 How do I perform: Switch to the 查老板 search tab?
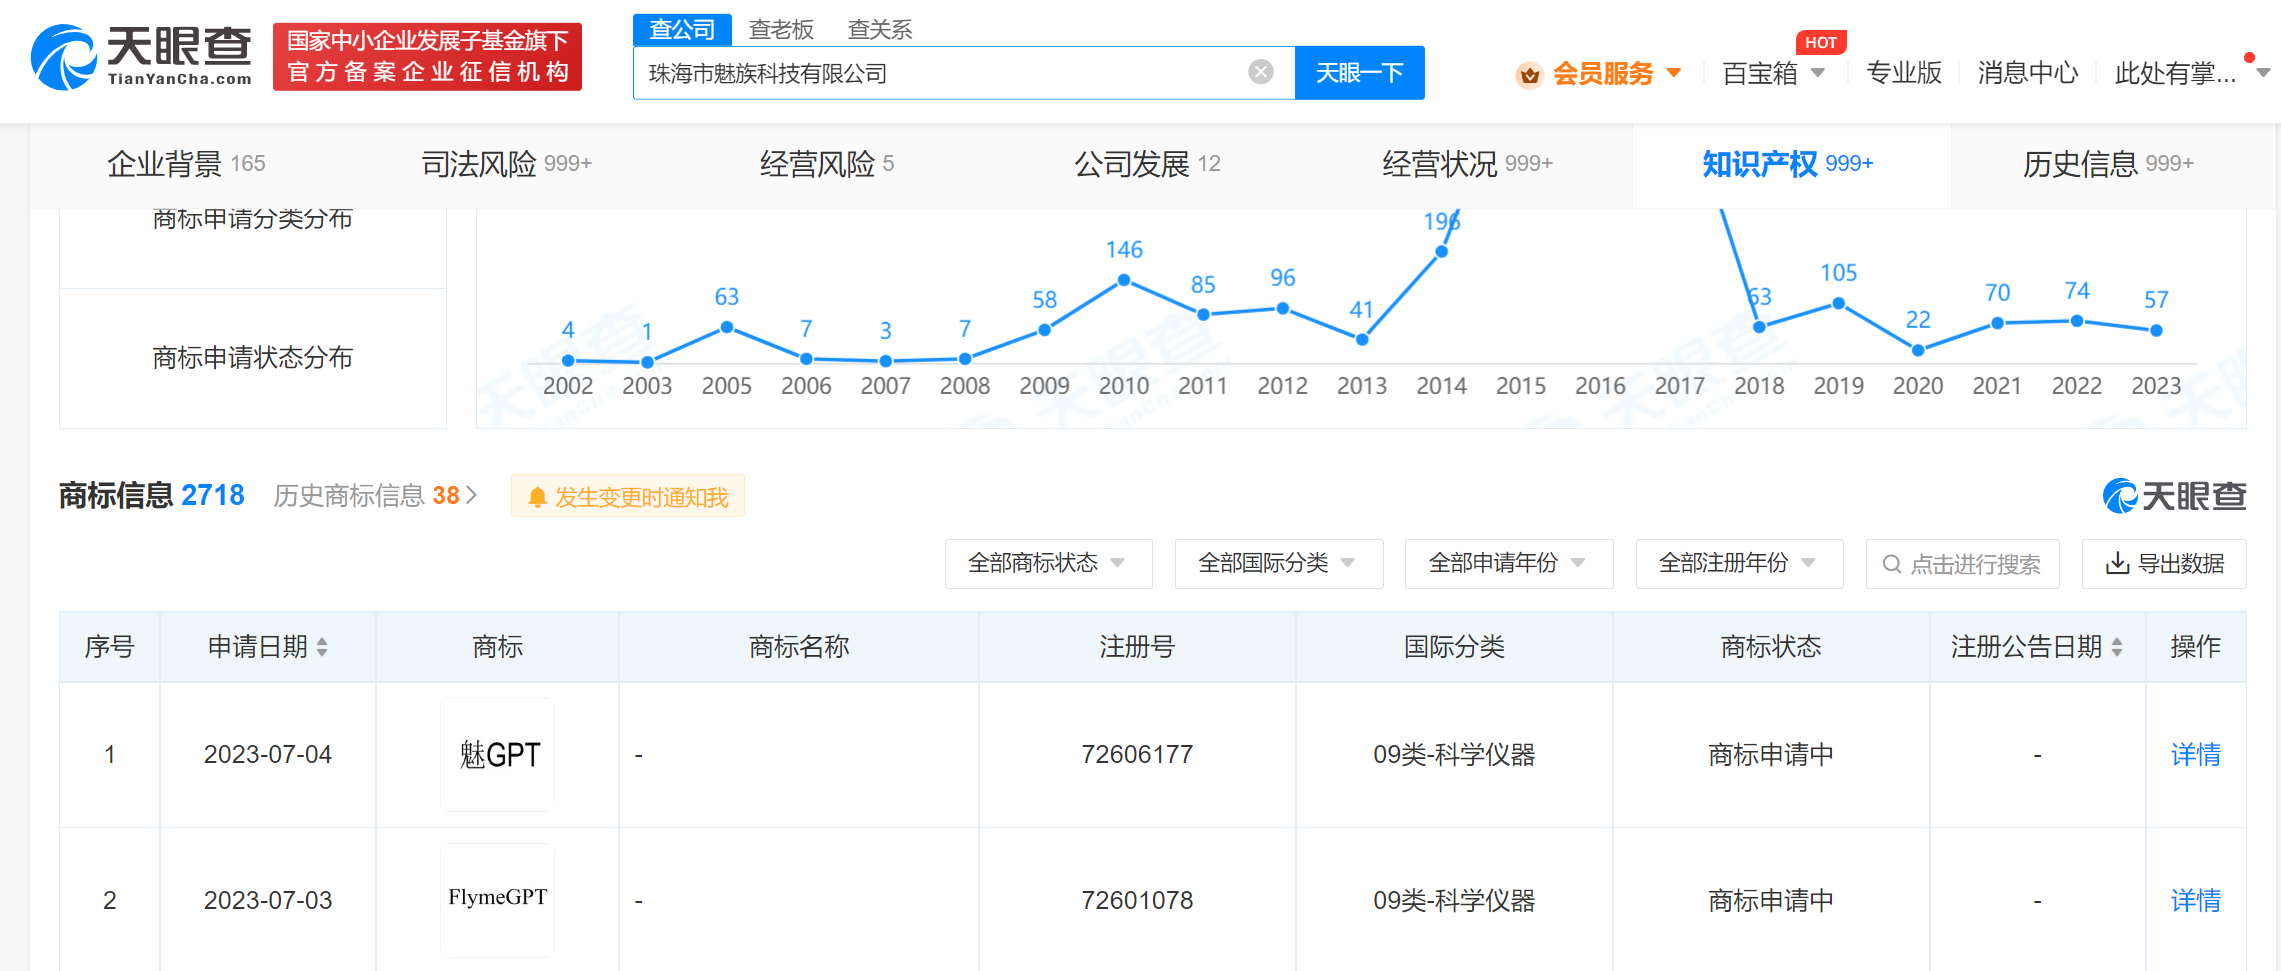tap(781, 29)
